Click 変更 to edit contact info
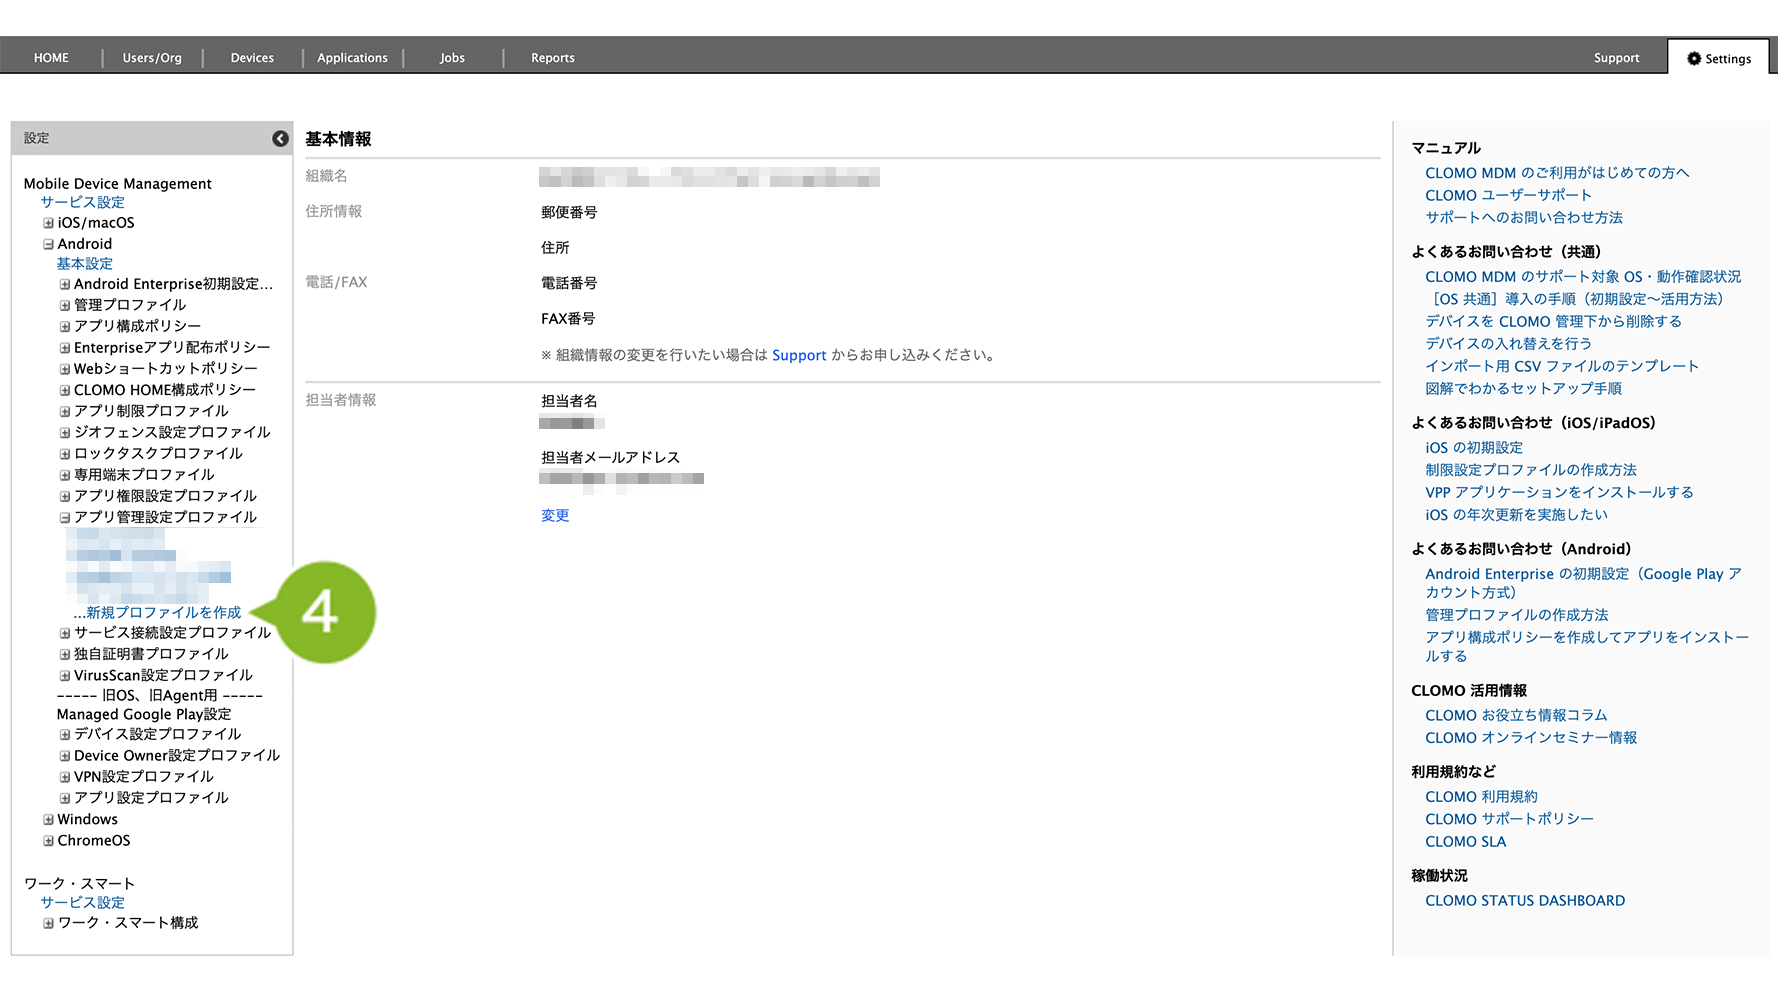 555,516
